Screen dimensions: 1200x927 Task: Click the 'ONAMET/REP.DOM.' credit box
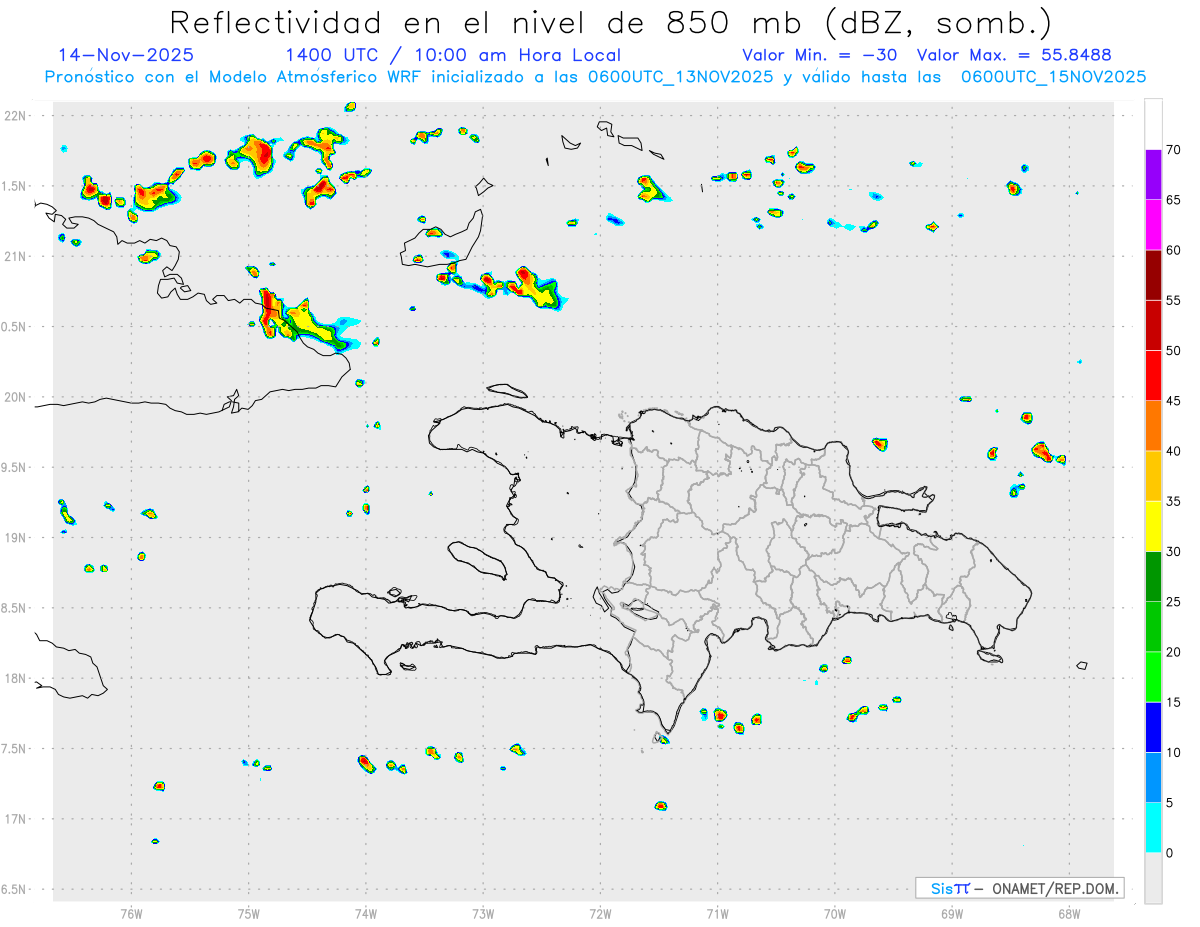point(1020,888)
